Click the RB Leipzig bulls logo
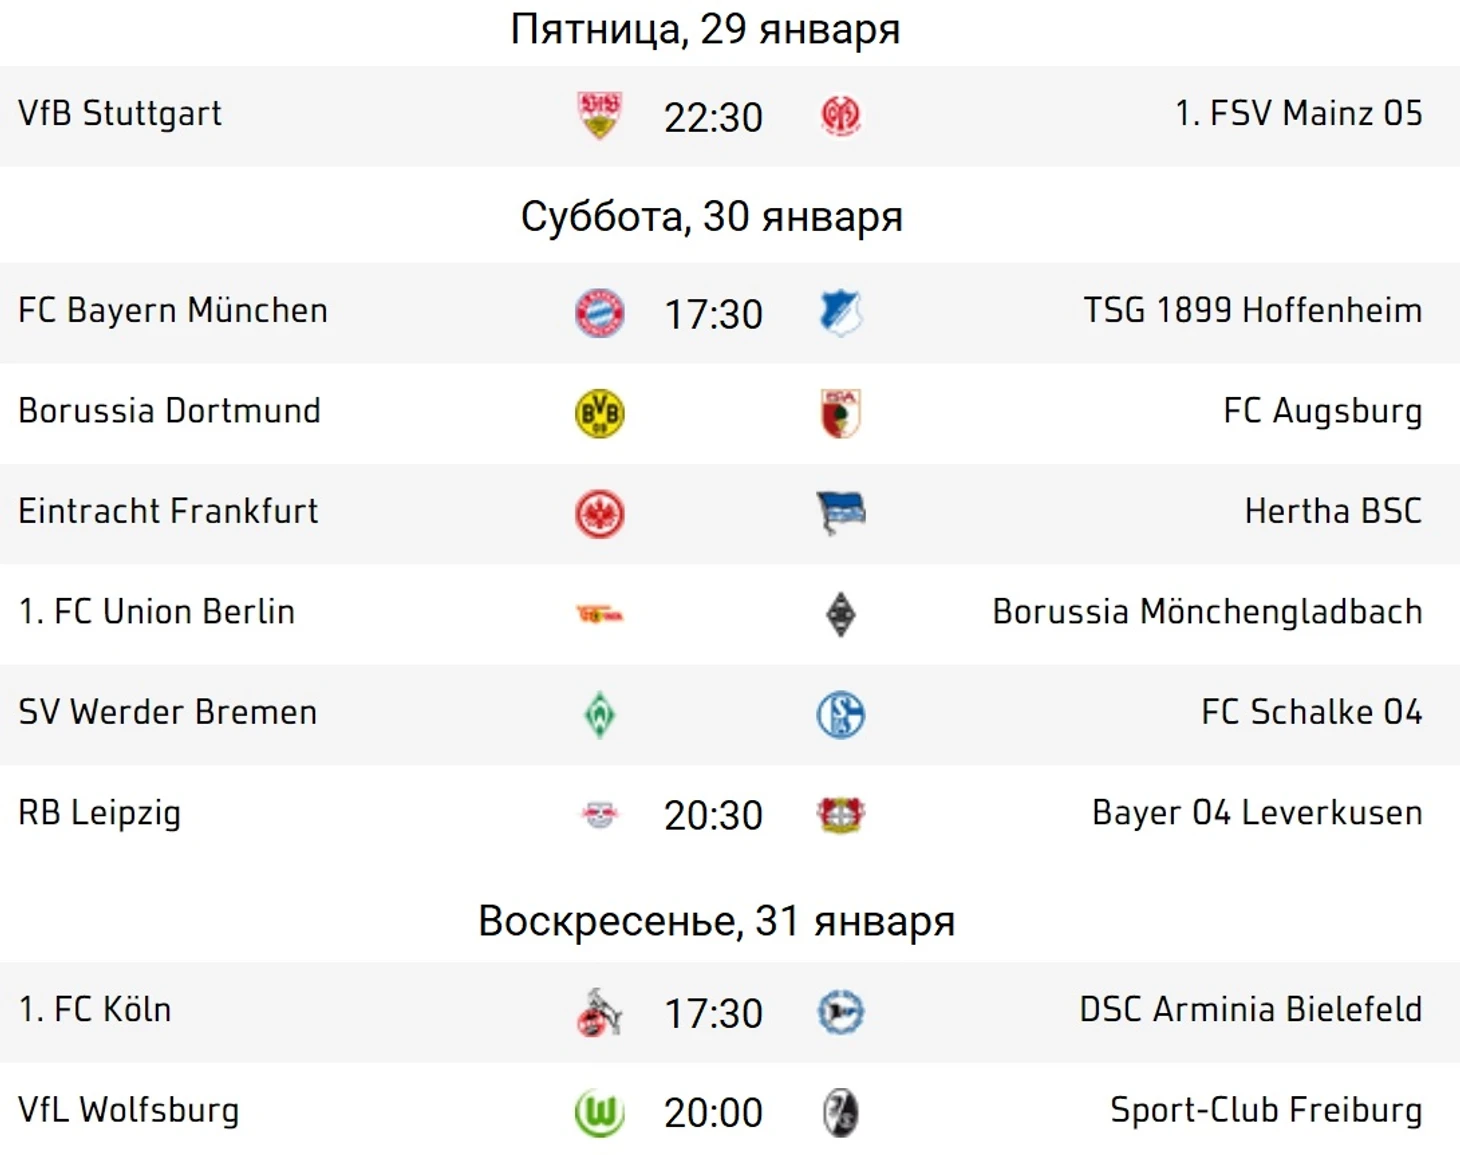Viewport: 1460px width, 1155px height. coord(600,815)
